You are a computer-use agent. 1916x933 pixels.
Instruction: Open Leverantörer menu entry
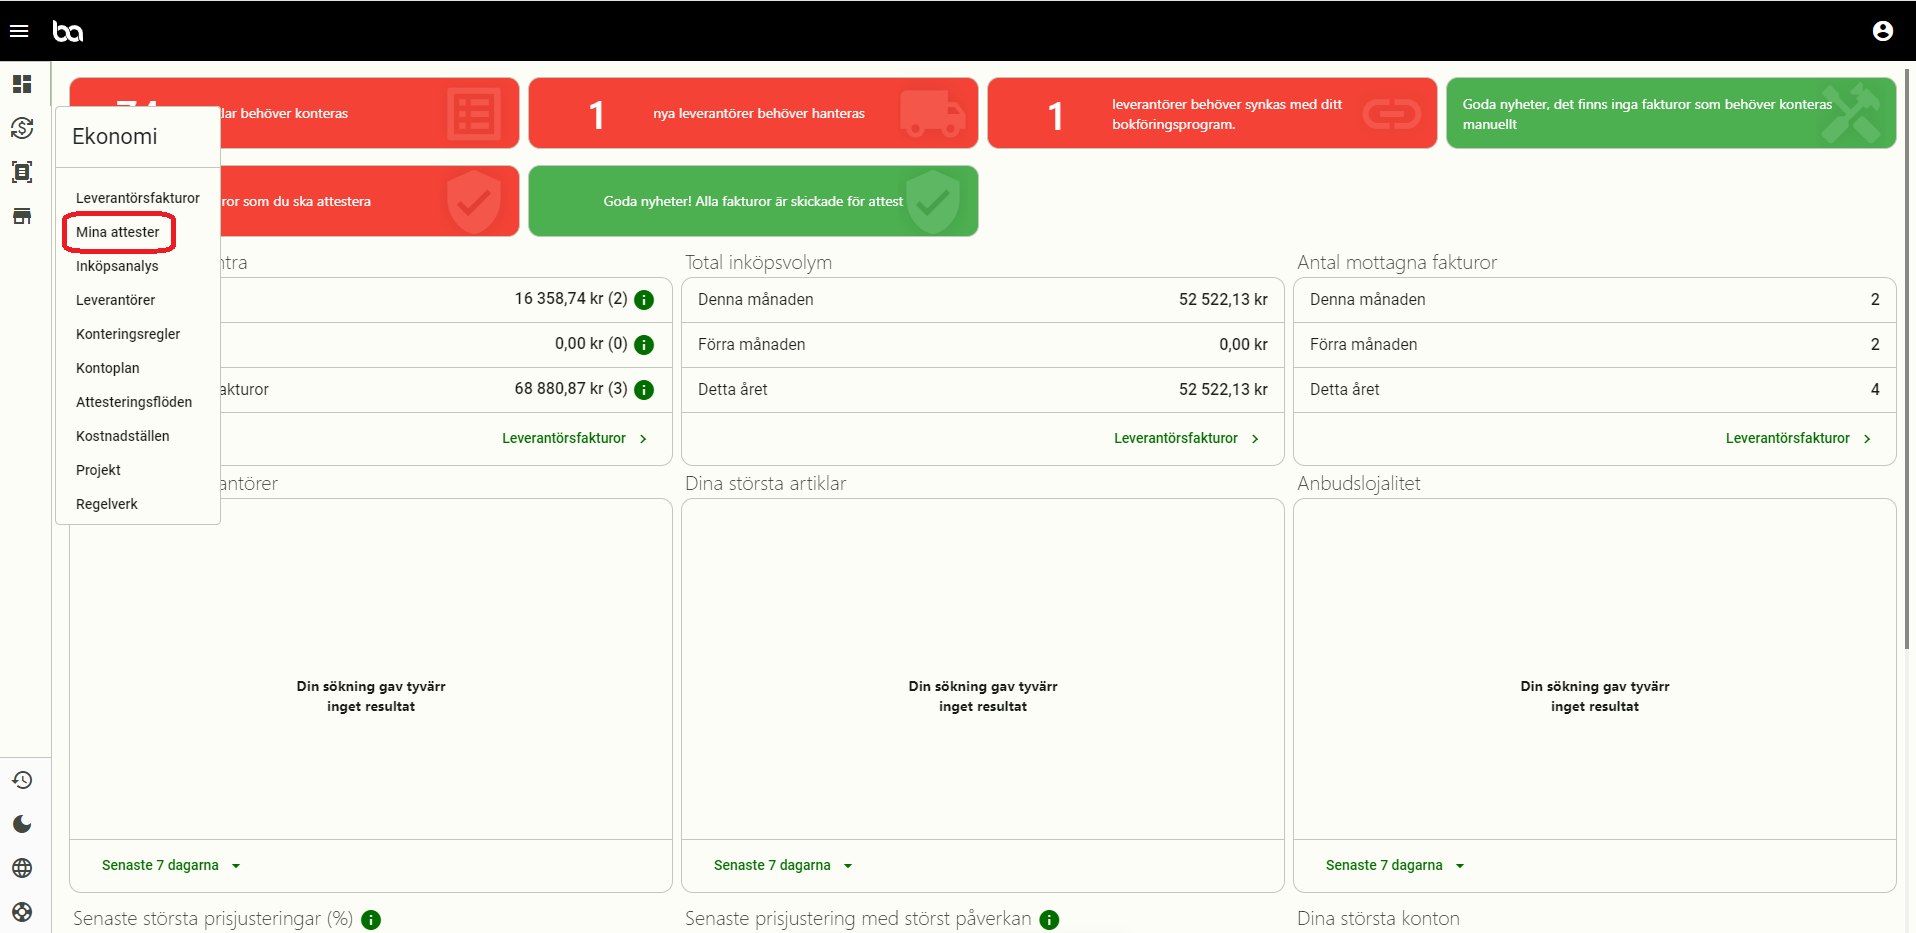pyautogui.click(x=115, y=300)
